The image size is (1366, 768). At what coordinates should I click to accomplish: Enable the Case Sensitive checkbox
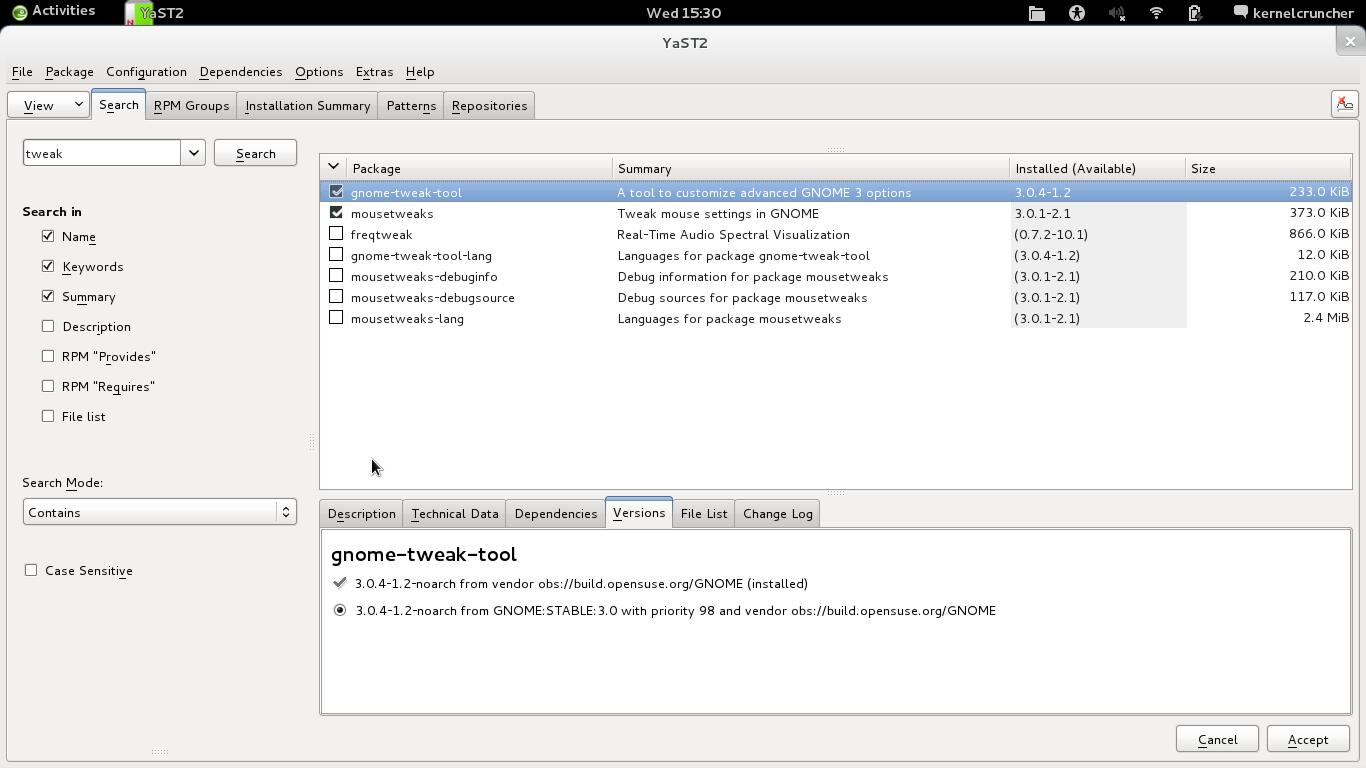pos(31,570)
